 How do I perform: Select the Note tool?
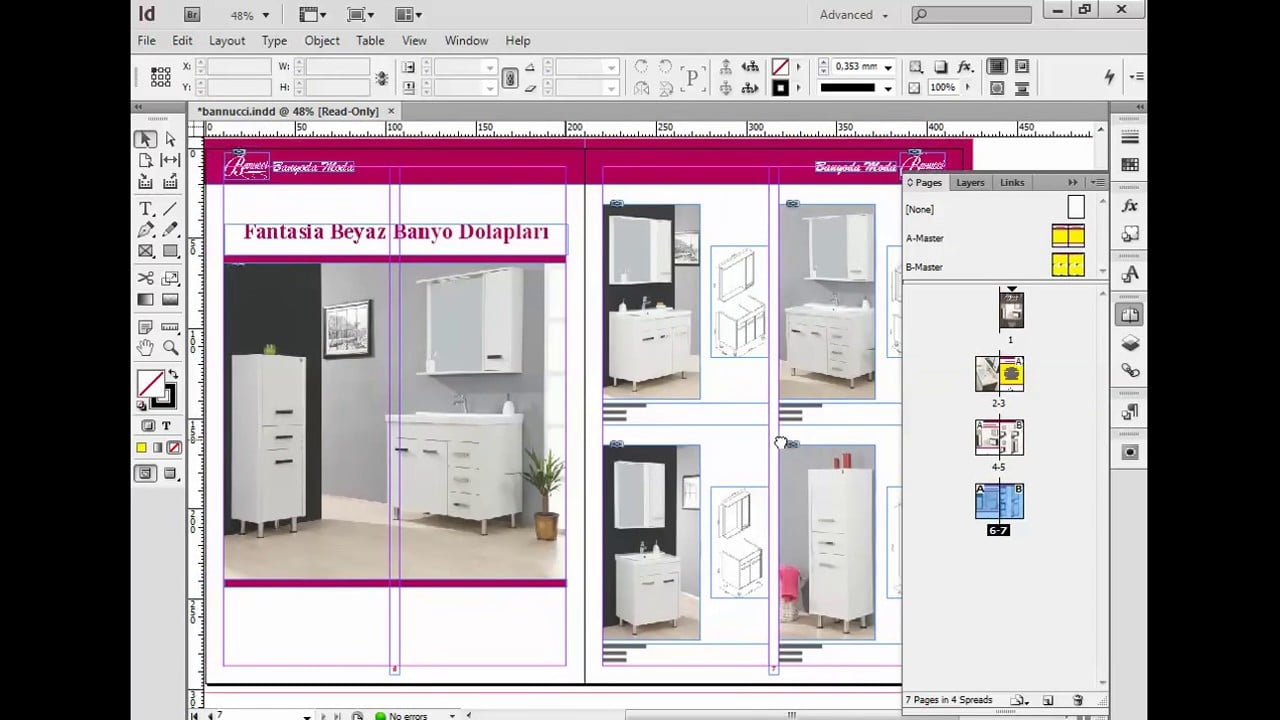146,327
